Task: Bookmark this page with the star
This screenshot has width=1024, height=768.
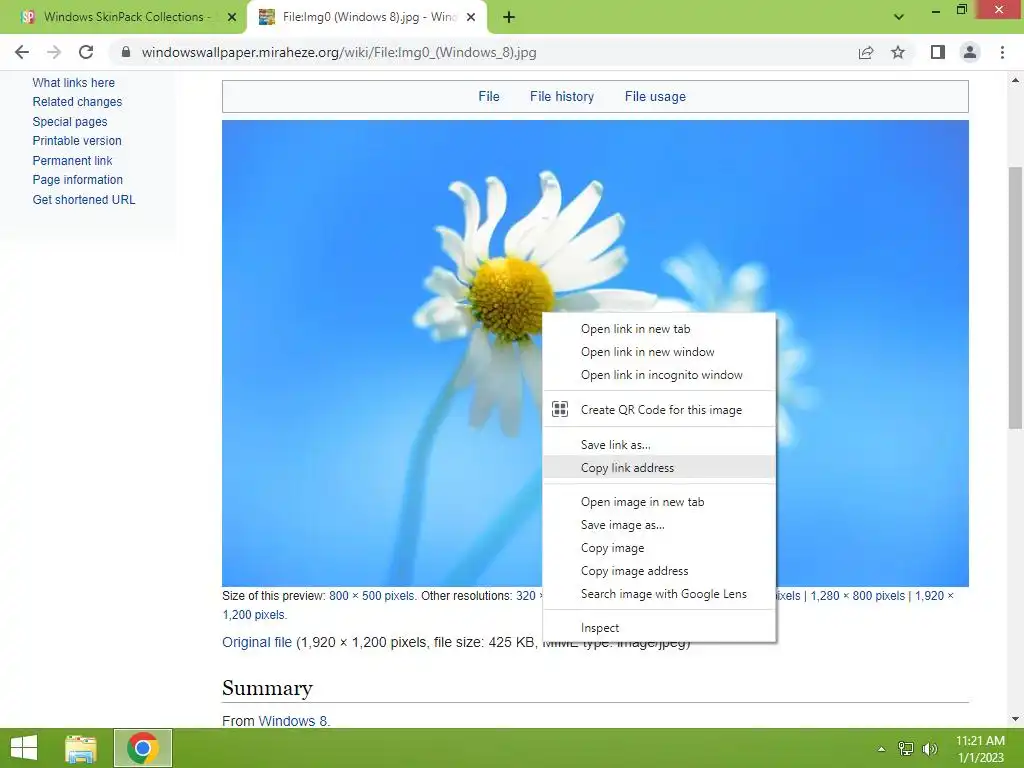Action: (x=898, y=52)
